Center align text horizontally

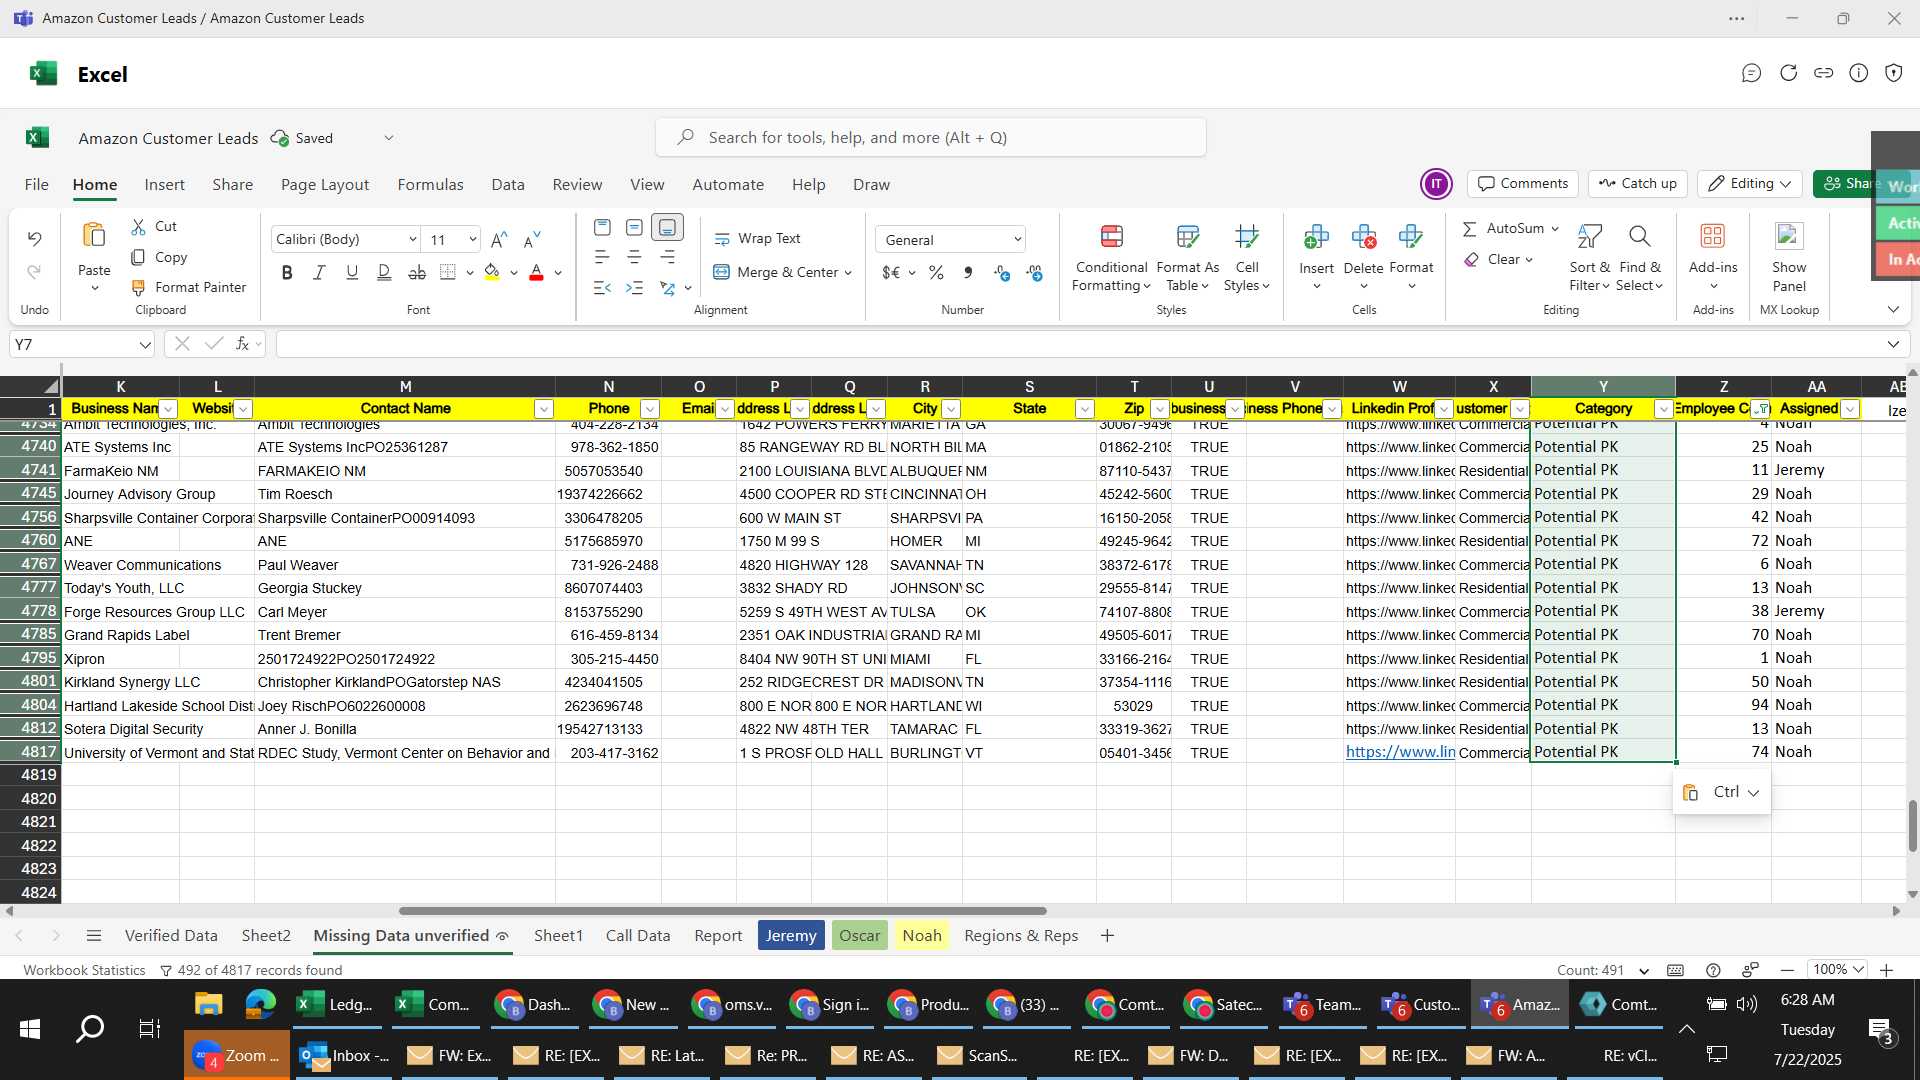pos(634,257)
